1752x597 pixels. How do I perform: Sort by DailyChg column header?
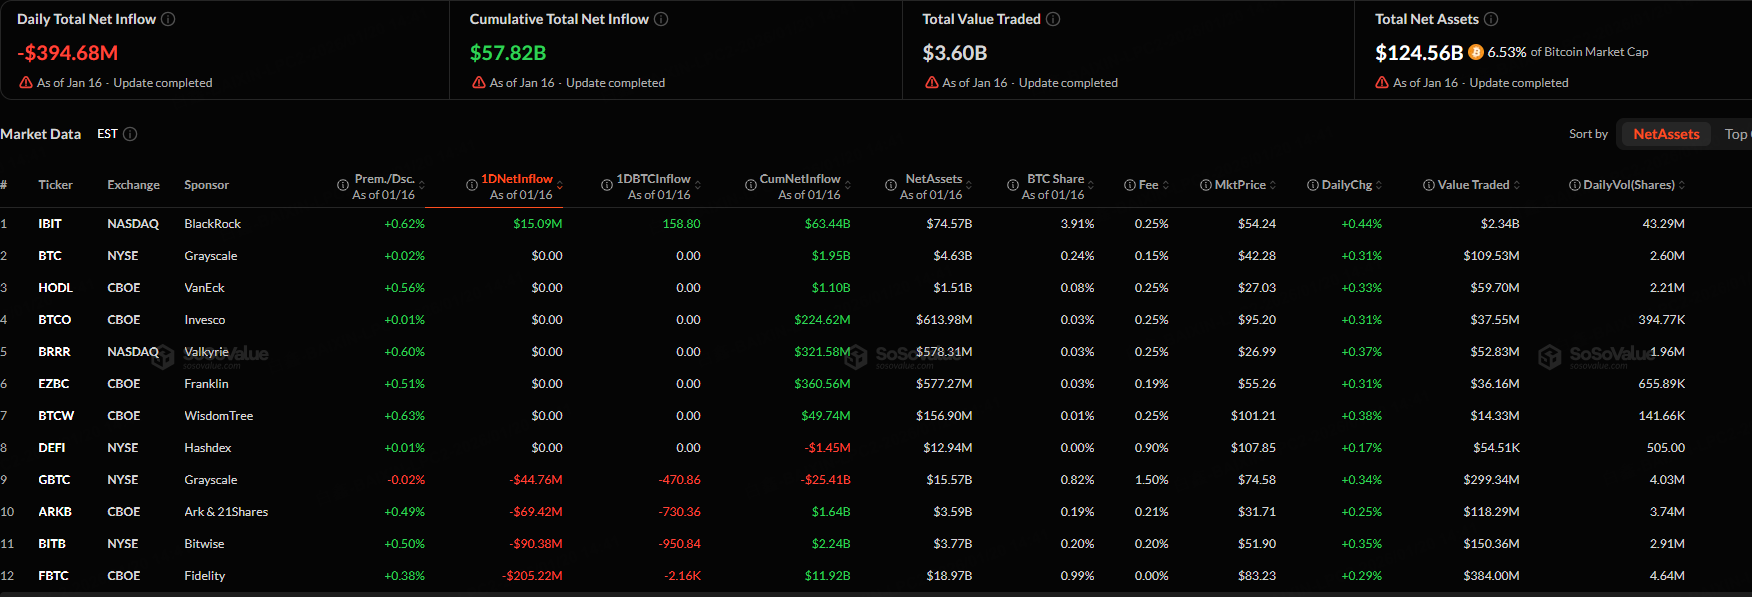(1346, 185)
